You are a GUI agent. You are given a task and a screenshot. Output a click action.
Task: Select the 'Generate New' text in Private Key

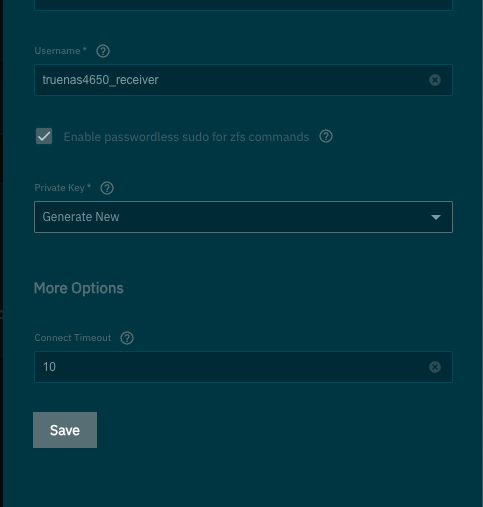[x=81, y=217]
